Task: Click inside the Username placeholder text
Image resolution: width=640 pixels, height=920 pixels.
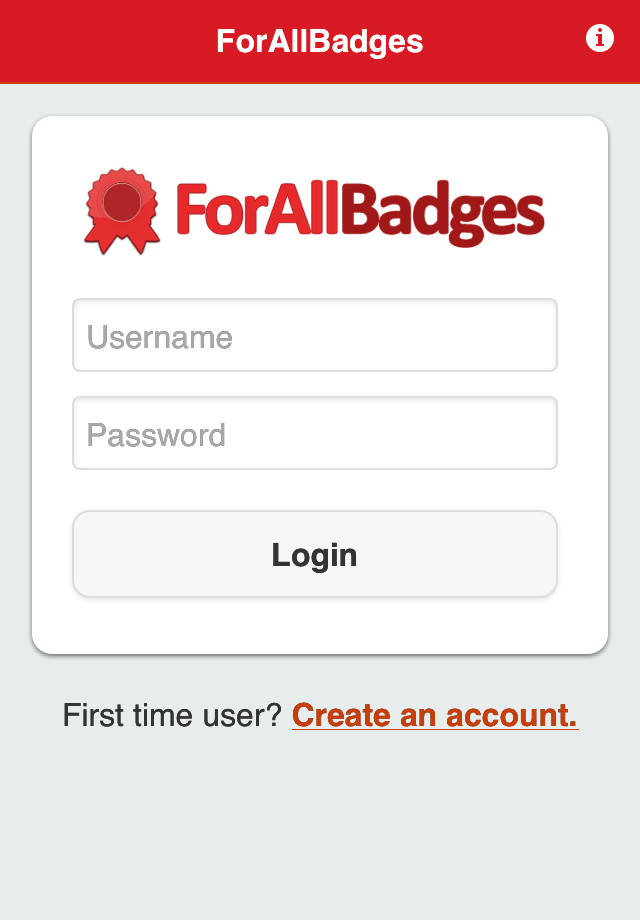Action: pyautogui.click(x=160, y=337)
